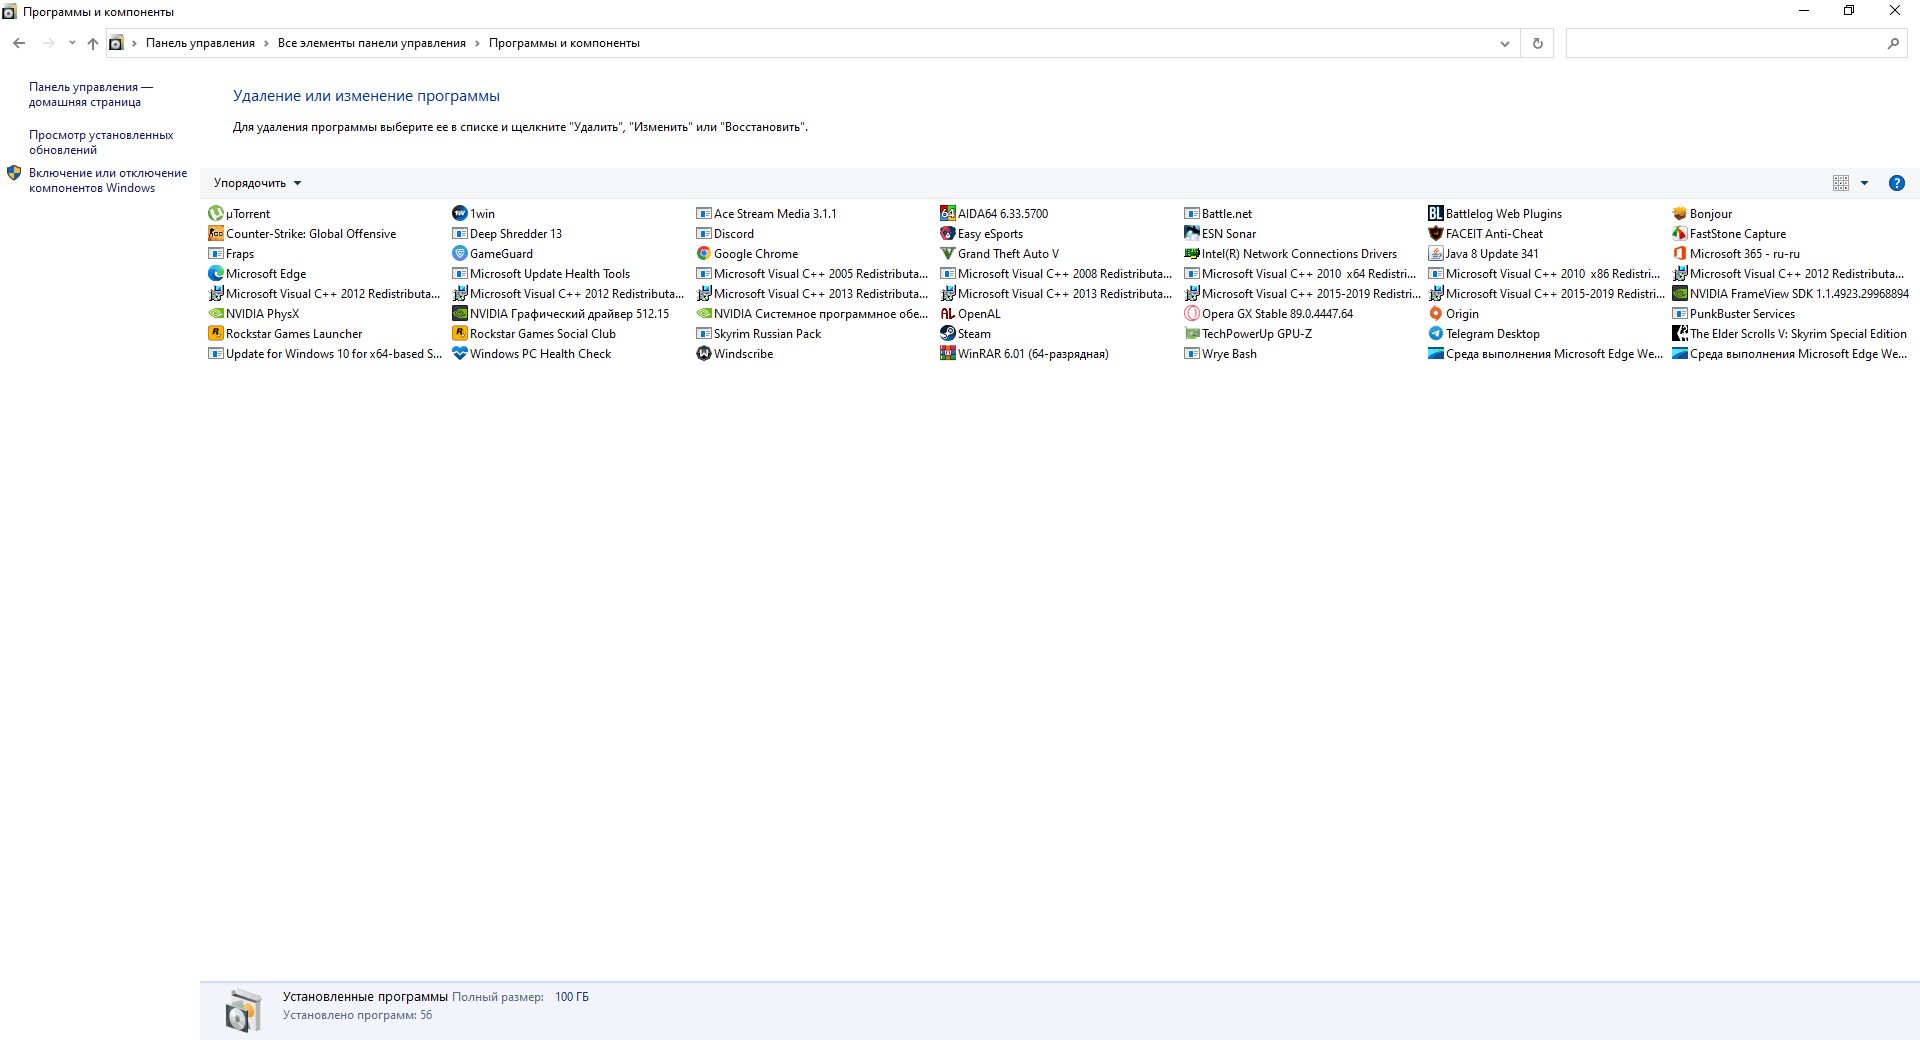This screenshot has height=1040, width=1920.
Task: Expand the chevron after Все элементы панели управления
Action: point(477,43)
